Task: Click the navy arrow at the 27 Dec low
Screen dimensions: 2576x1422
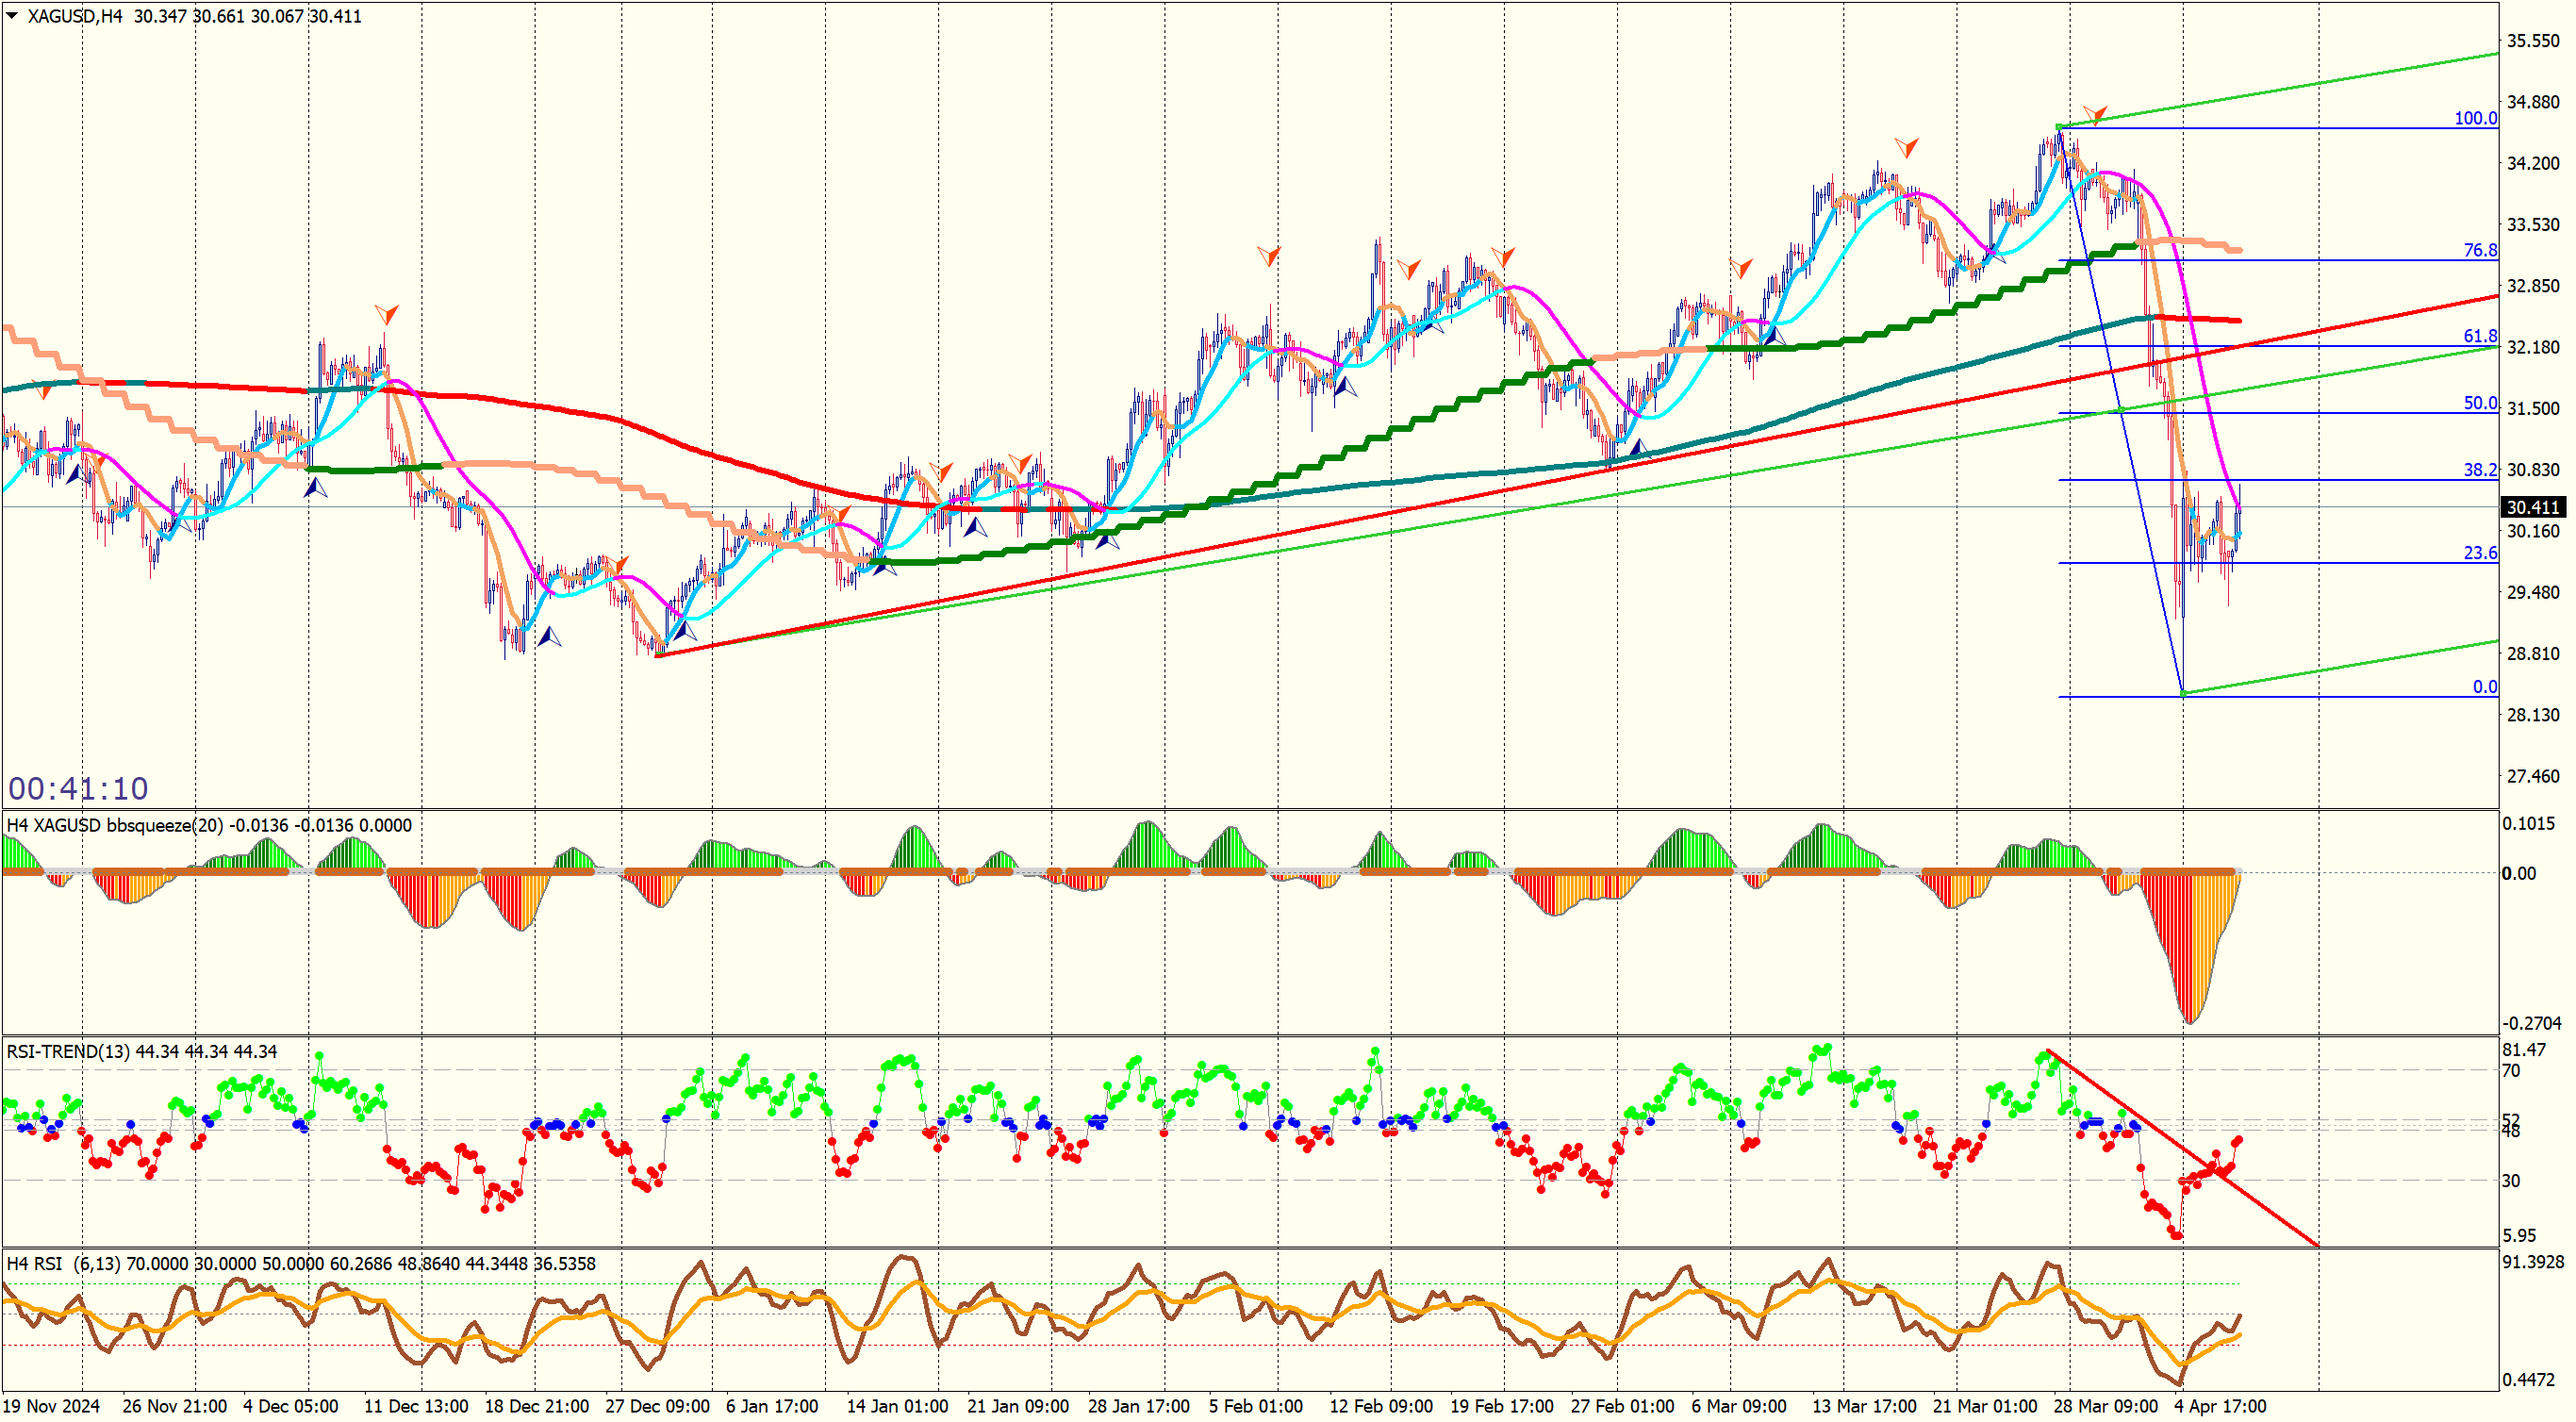Action: (684, 630)
